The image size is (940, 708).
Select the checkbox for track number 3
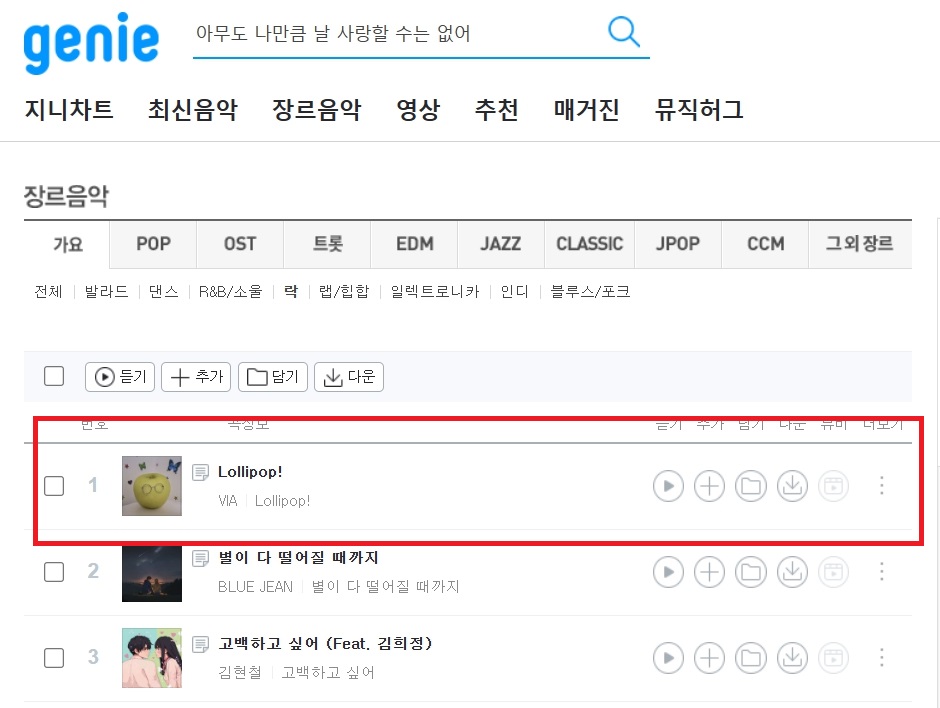click(54, 658)
